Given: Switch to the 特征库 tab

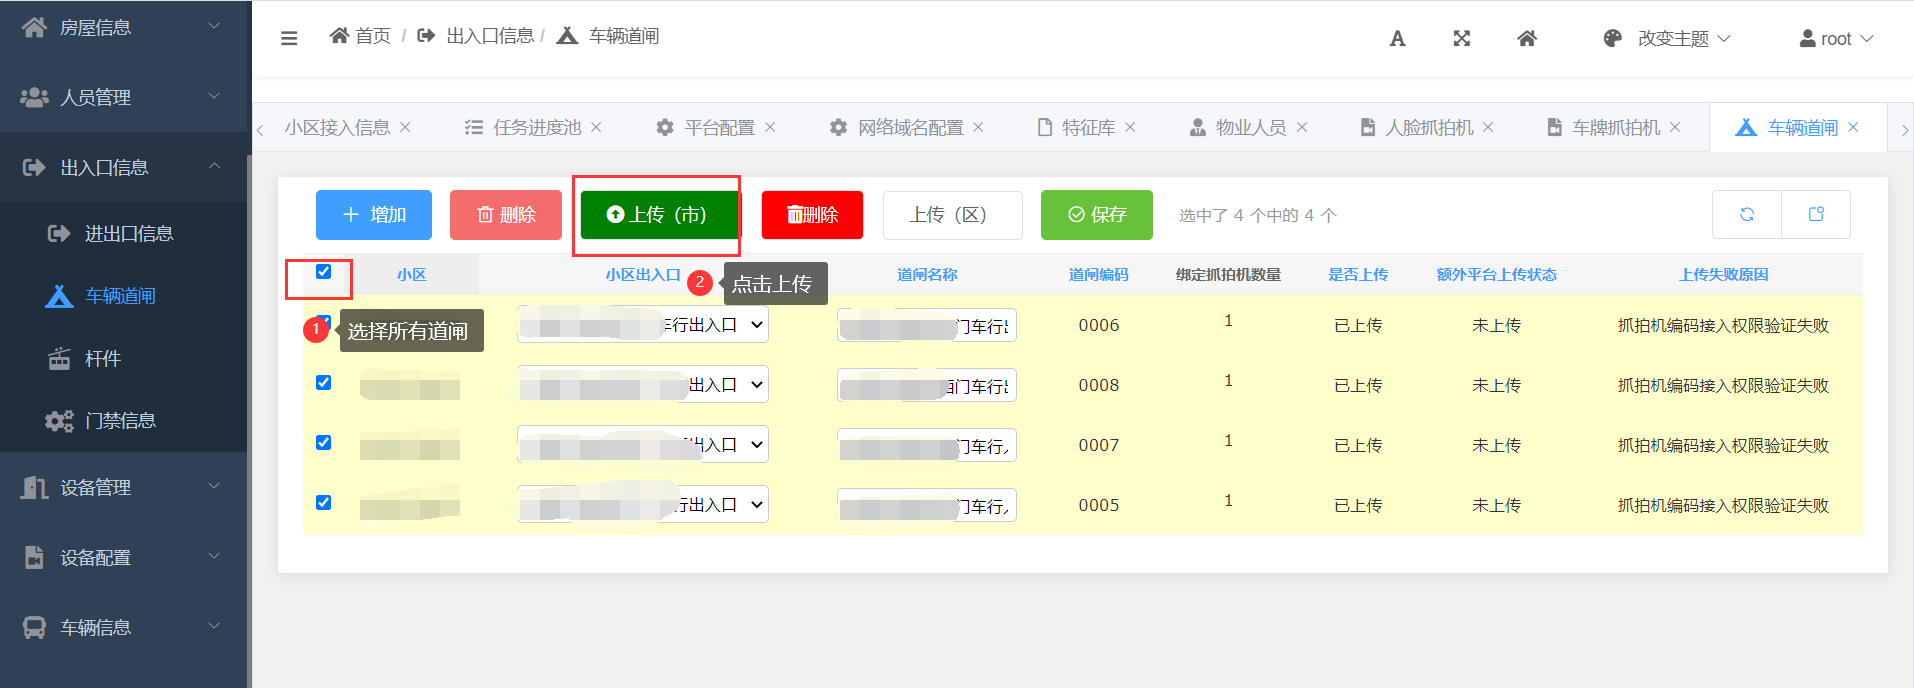Looking at the screenshot, I should [x=1076, y=127].
